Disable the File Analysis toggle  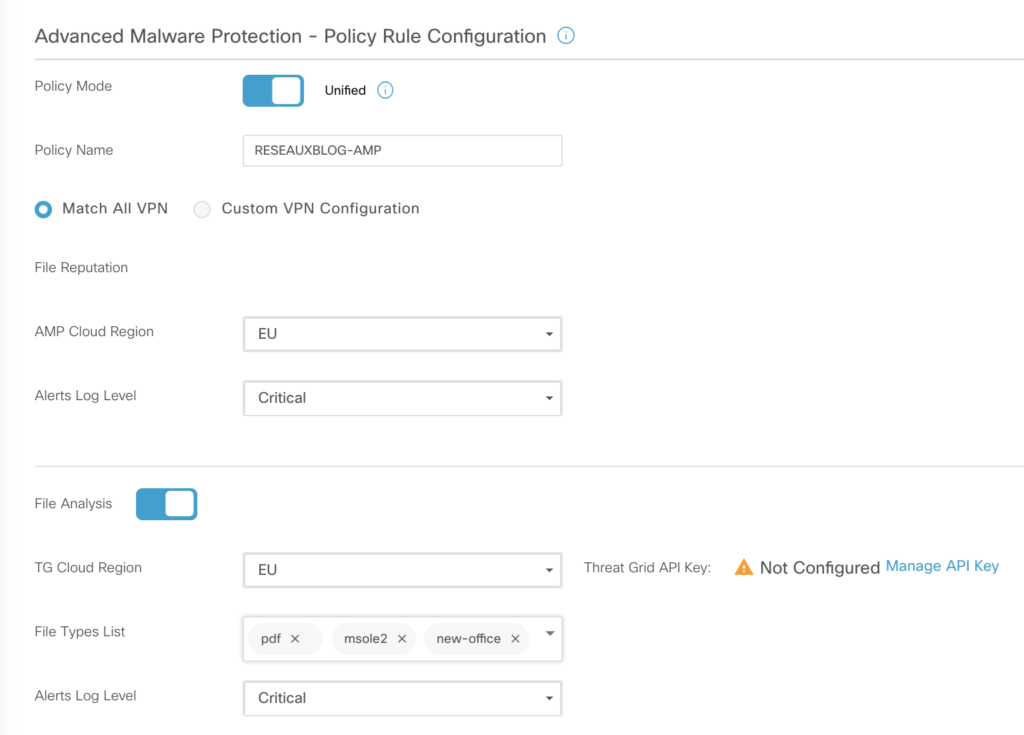click(x=166, y=504)
